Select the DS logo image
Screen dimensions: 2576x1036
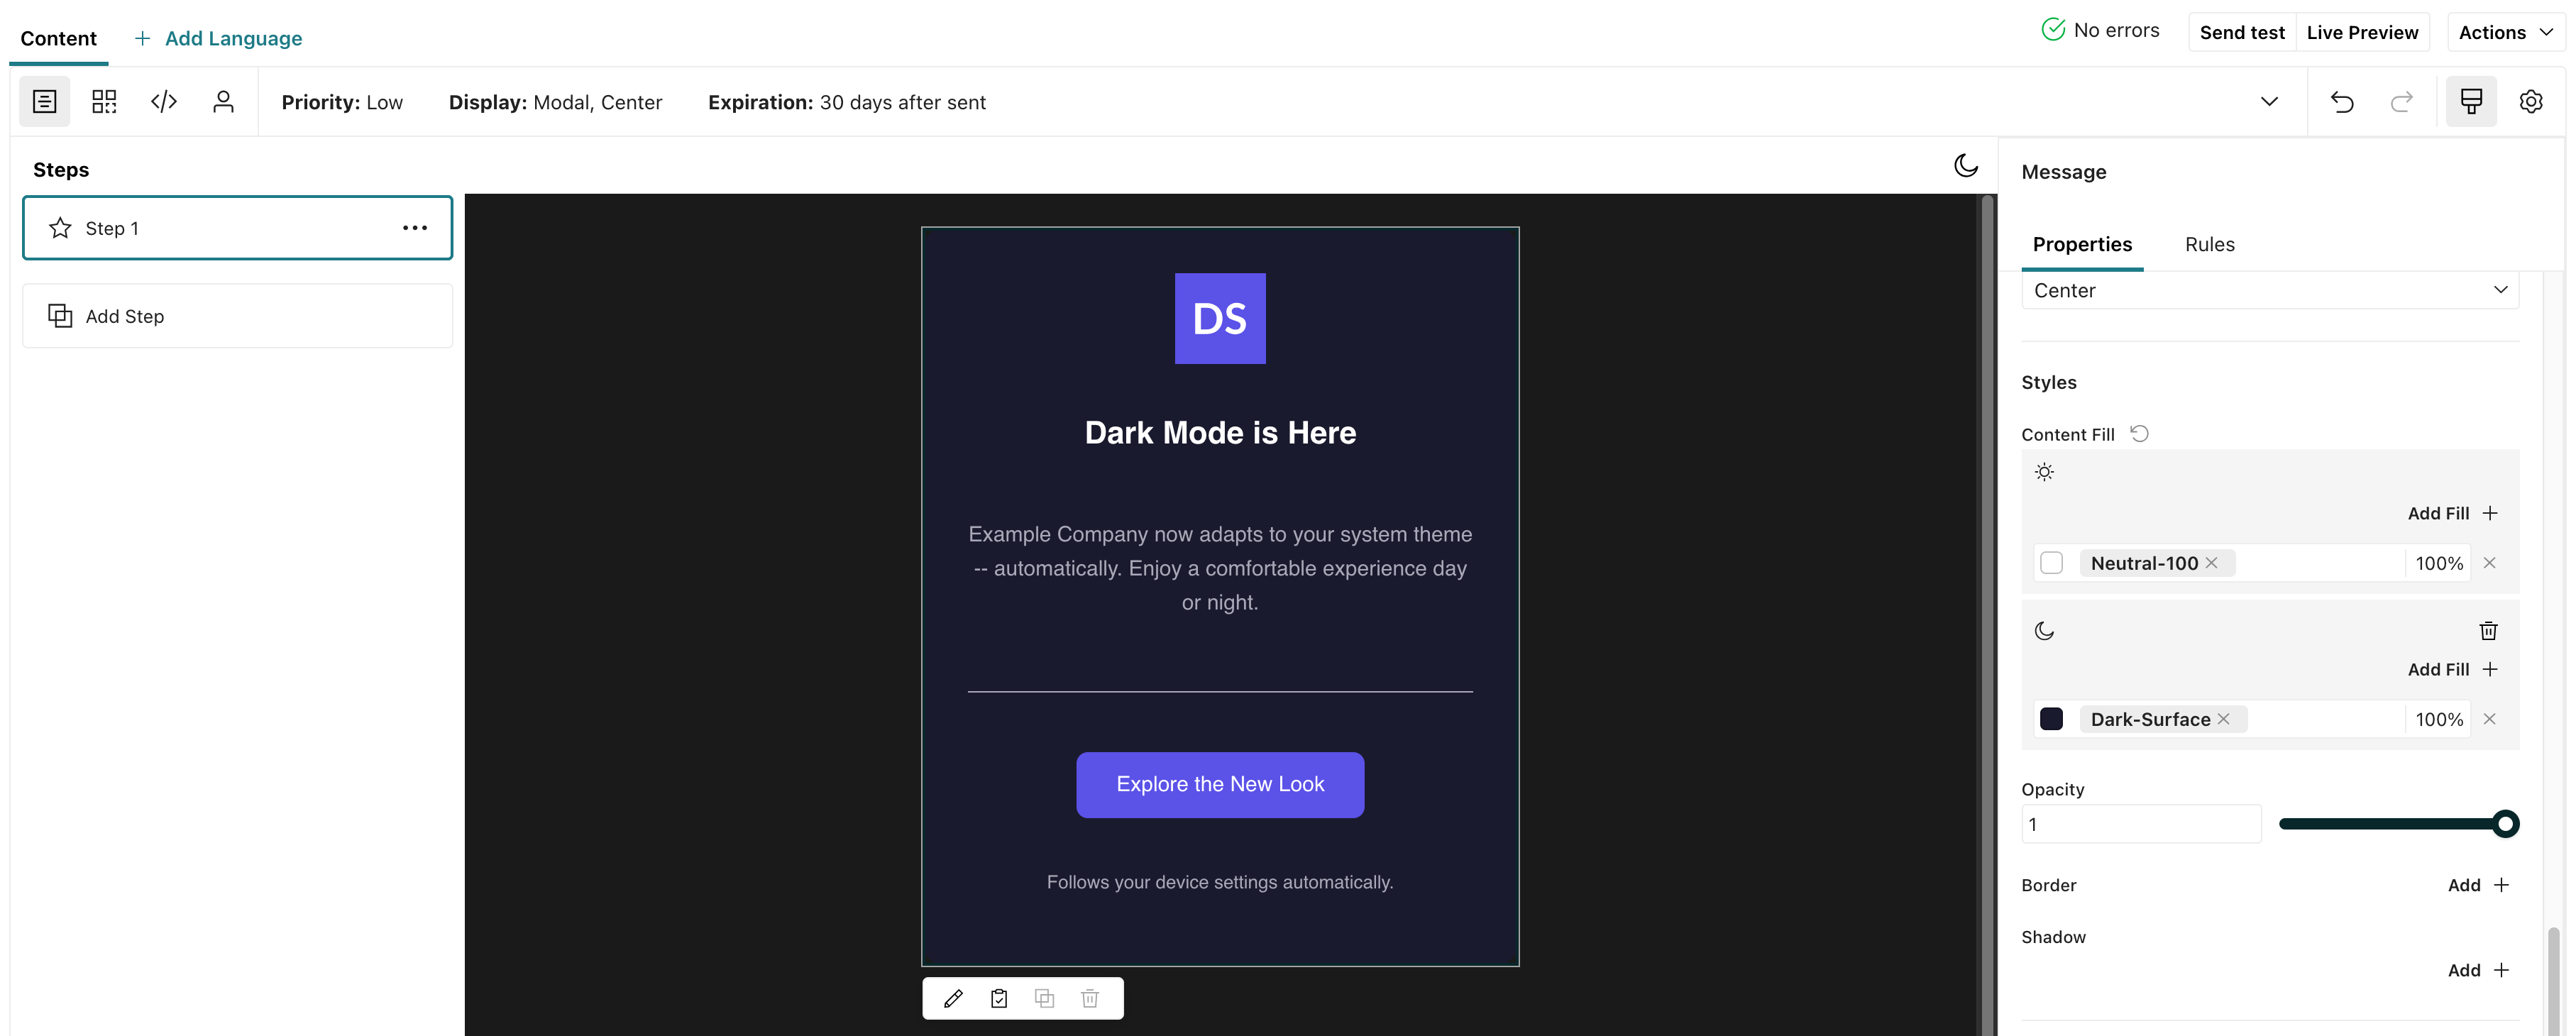pos(1220,318)
